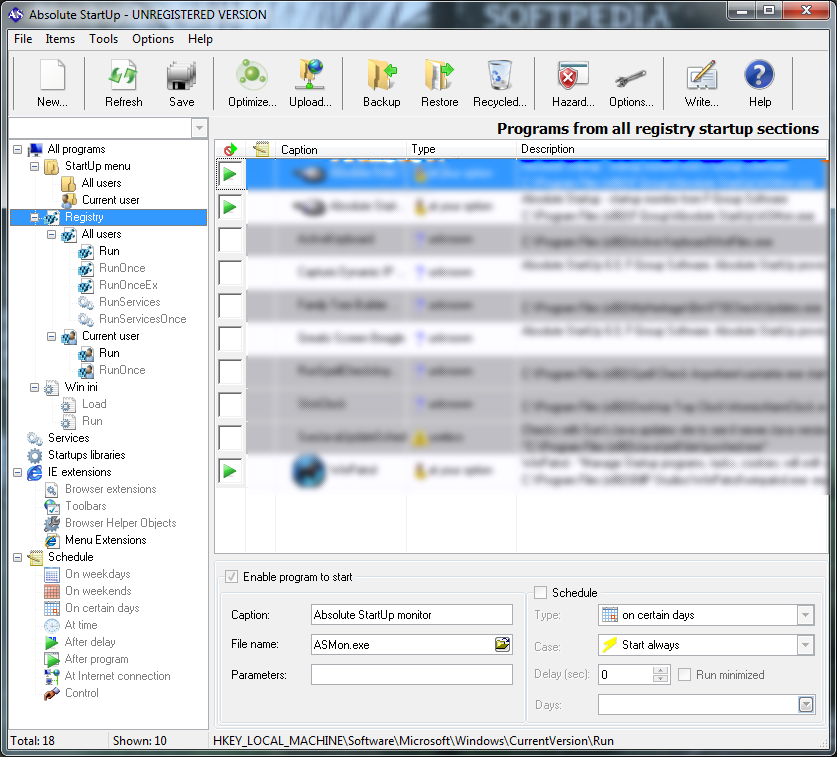Viewport: 837px width, 757px height.
Task: Select the Toolbars tree node
Action: pyautogui.click(x=85, y=506)
